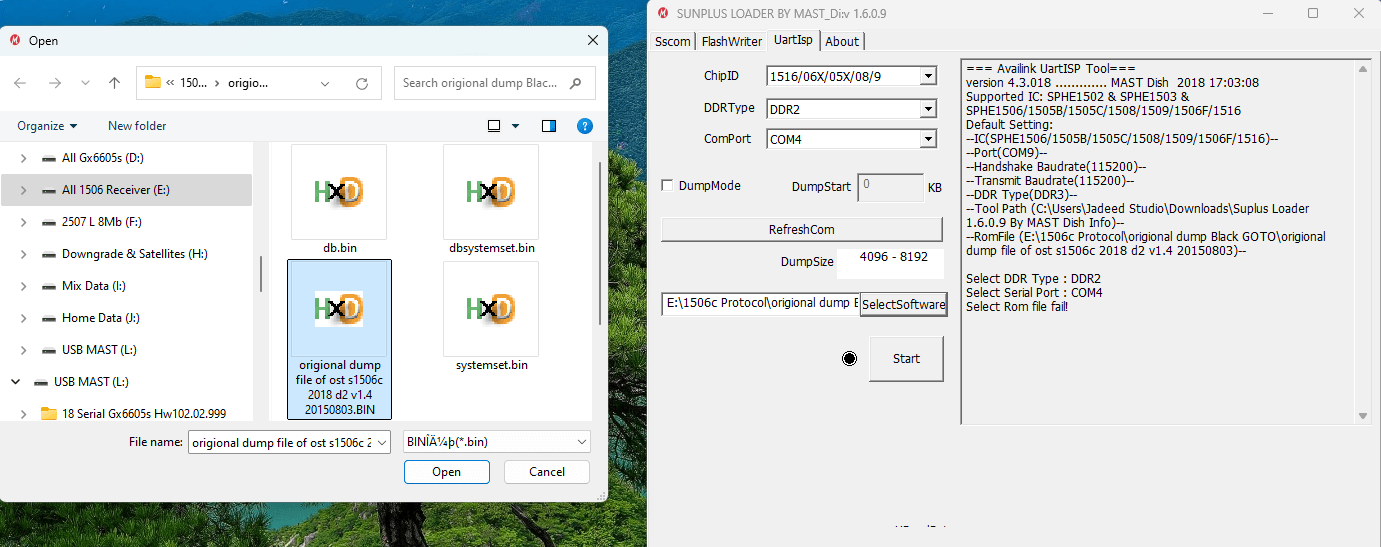The image size is (1381, 547).
Task: Click the search magnifier icon
Action: [x=576, y=83]
